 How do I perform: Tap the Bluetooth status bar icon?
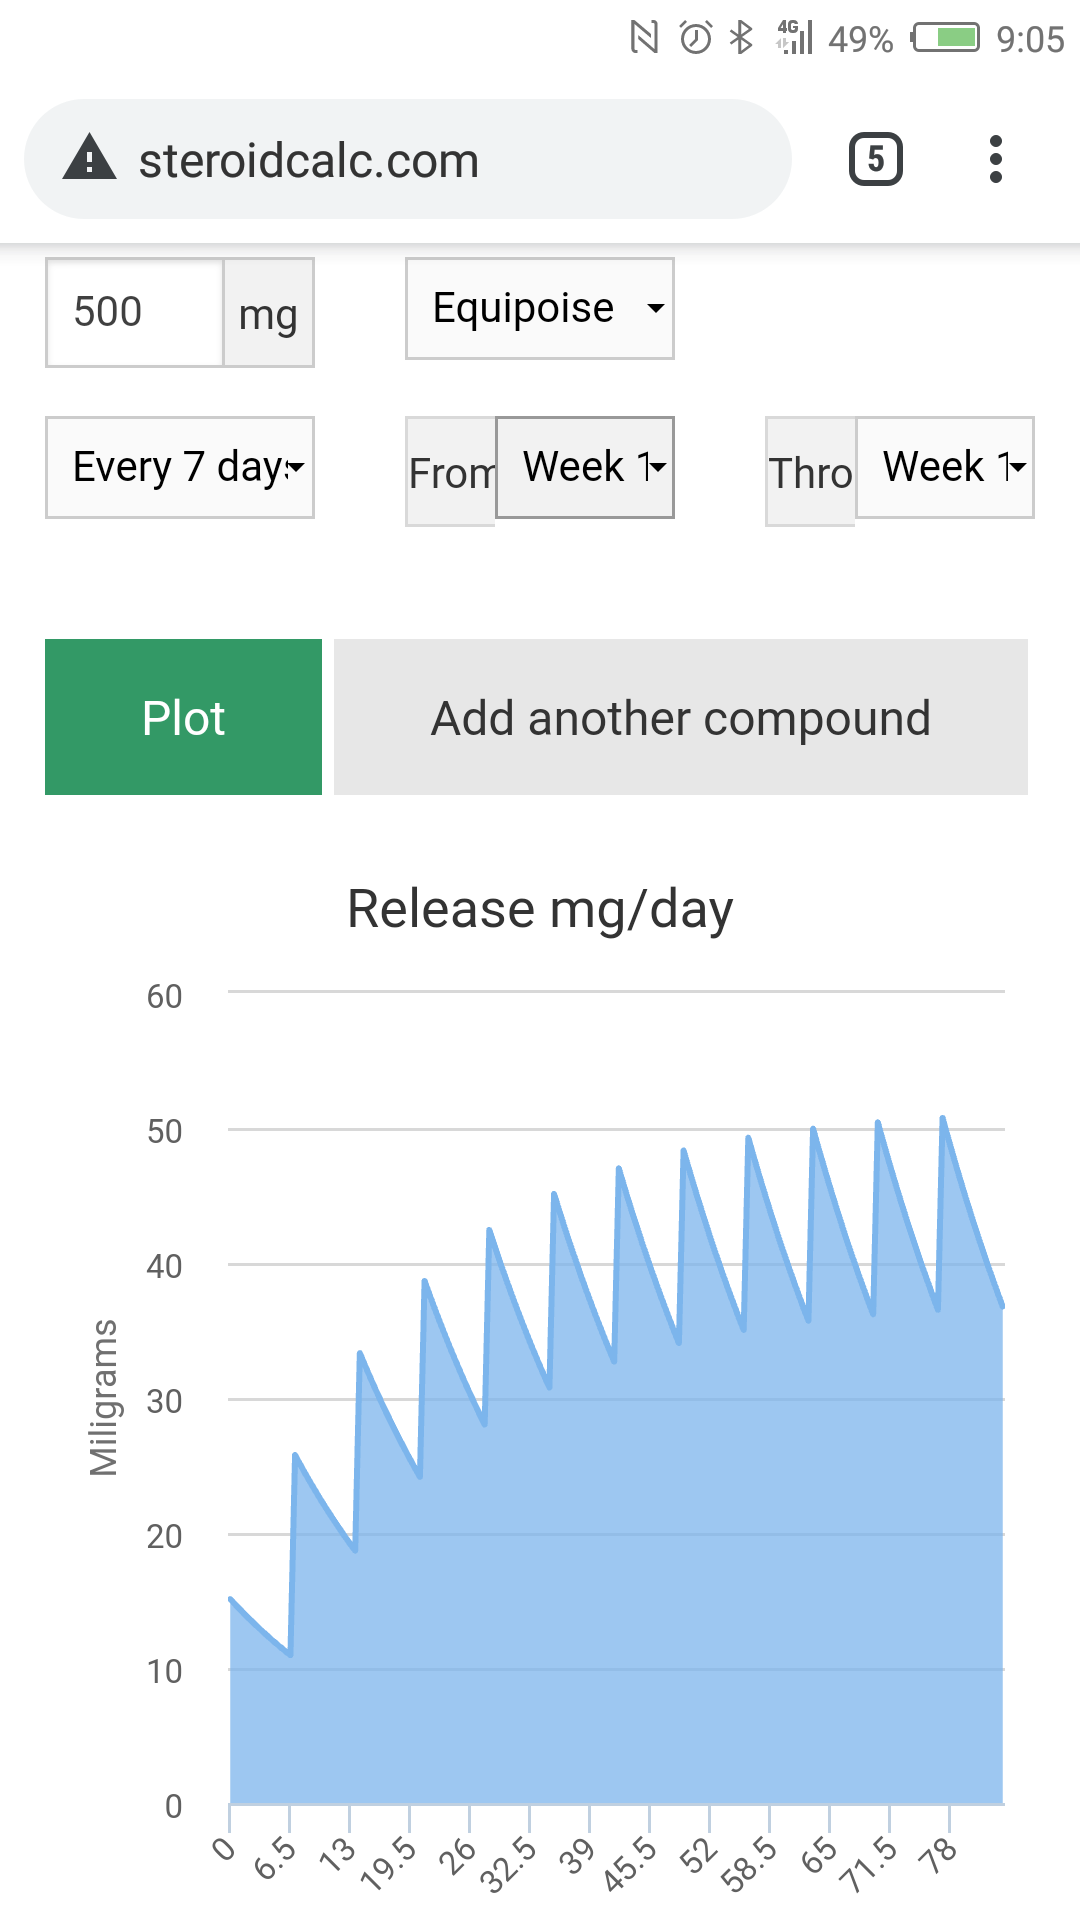pyautogui.click(x=741, y=38)
